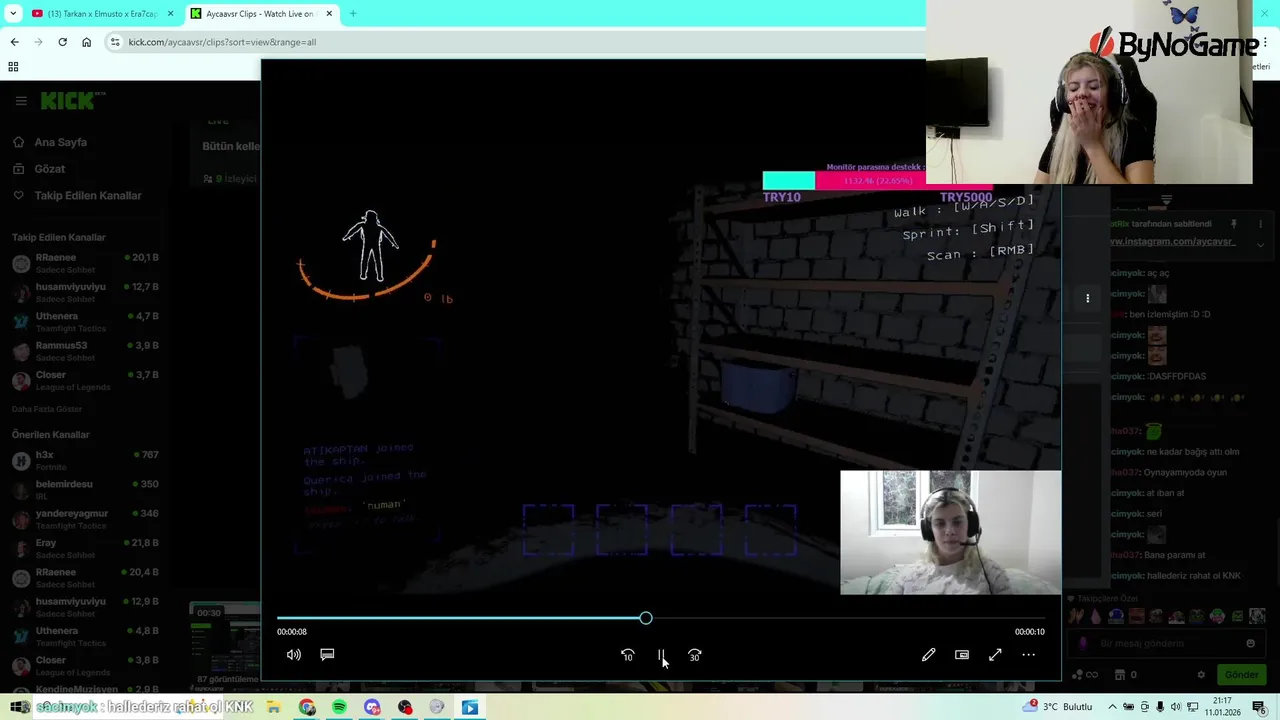Open the Eray channel

tap(85, 548)
